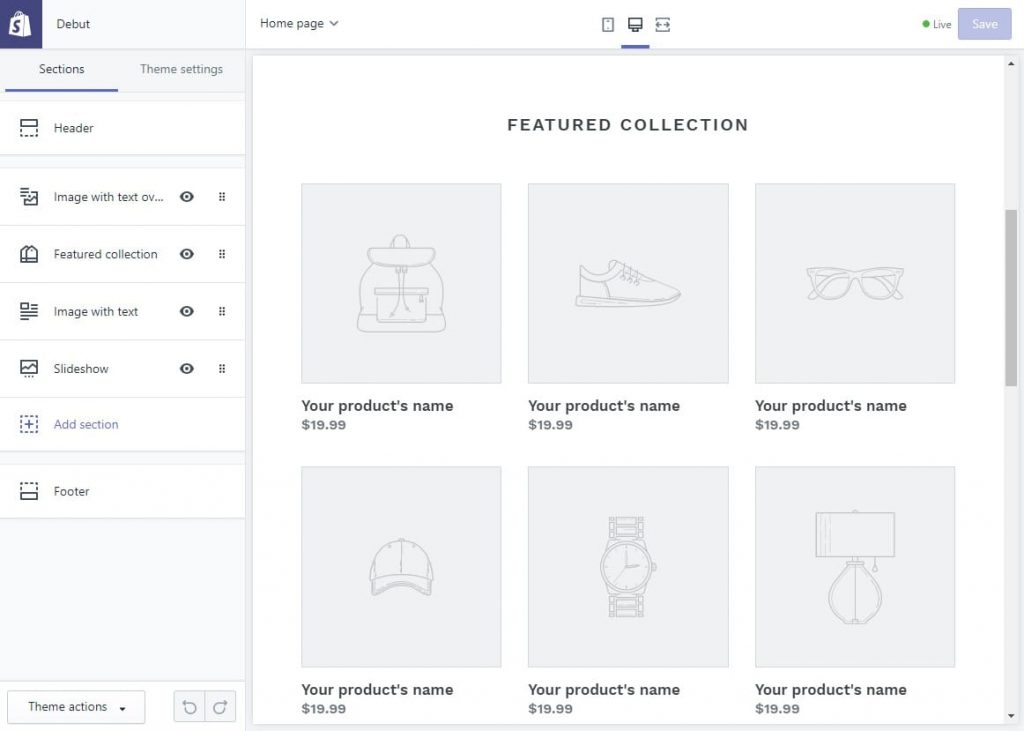Click the backpack product thumbnail

[401, 283]
